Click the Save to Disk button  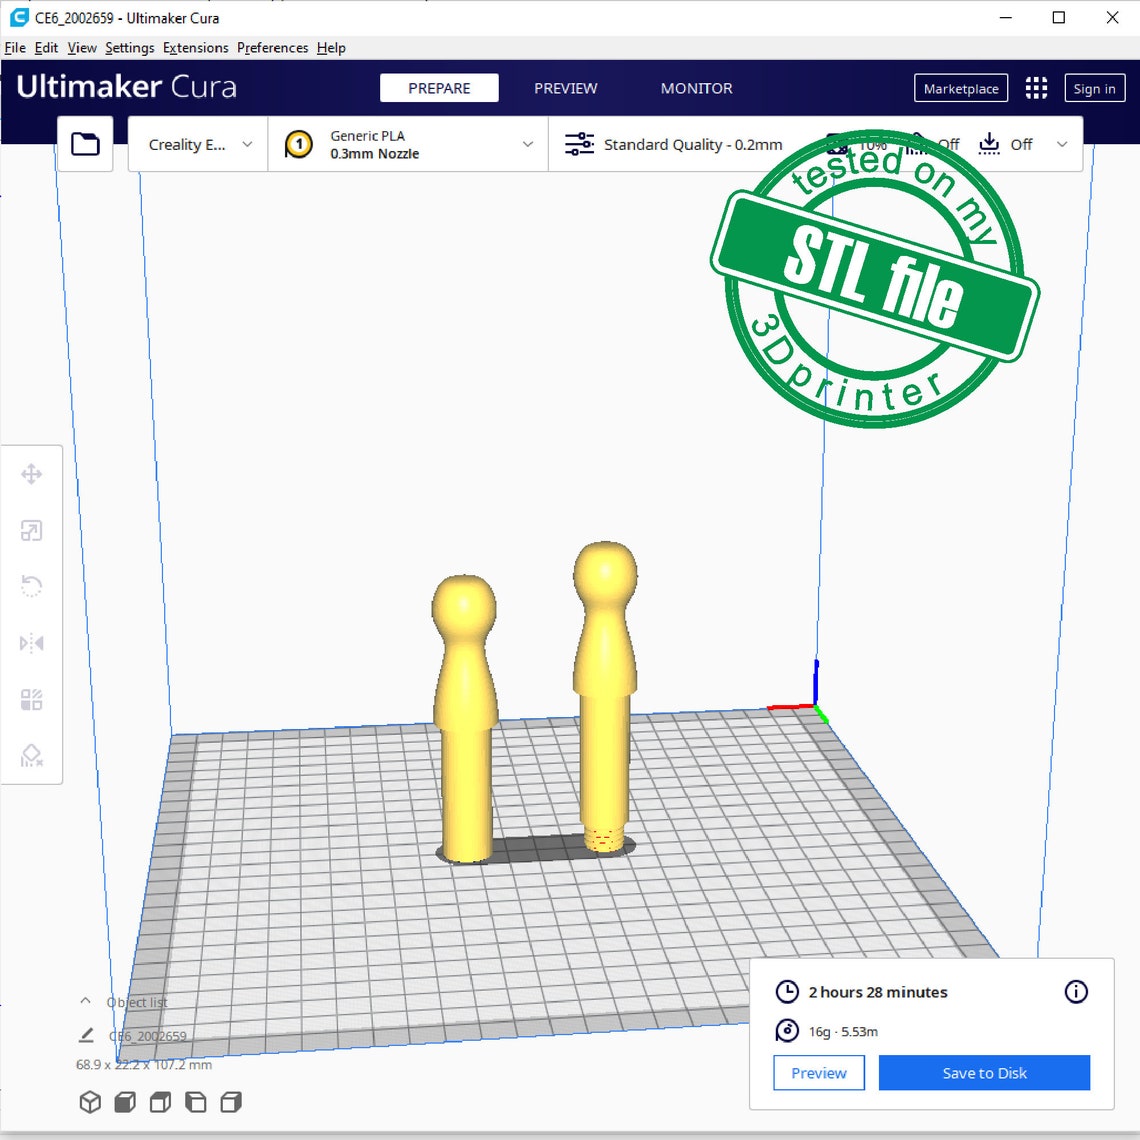(x=983, y=1072)
